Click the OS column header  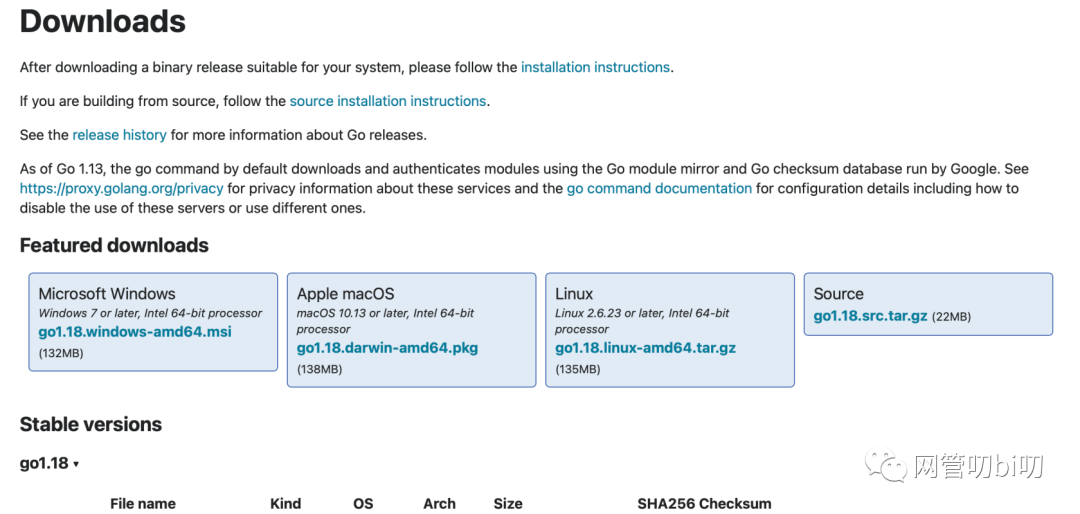[363, 504]
